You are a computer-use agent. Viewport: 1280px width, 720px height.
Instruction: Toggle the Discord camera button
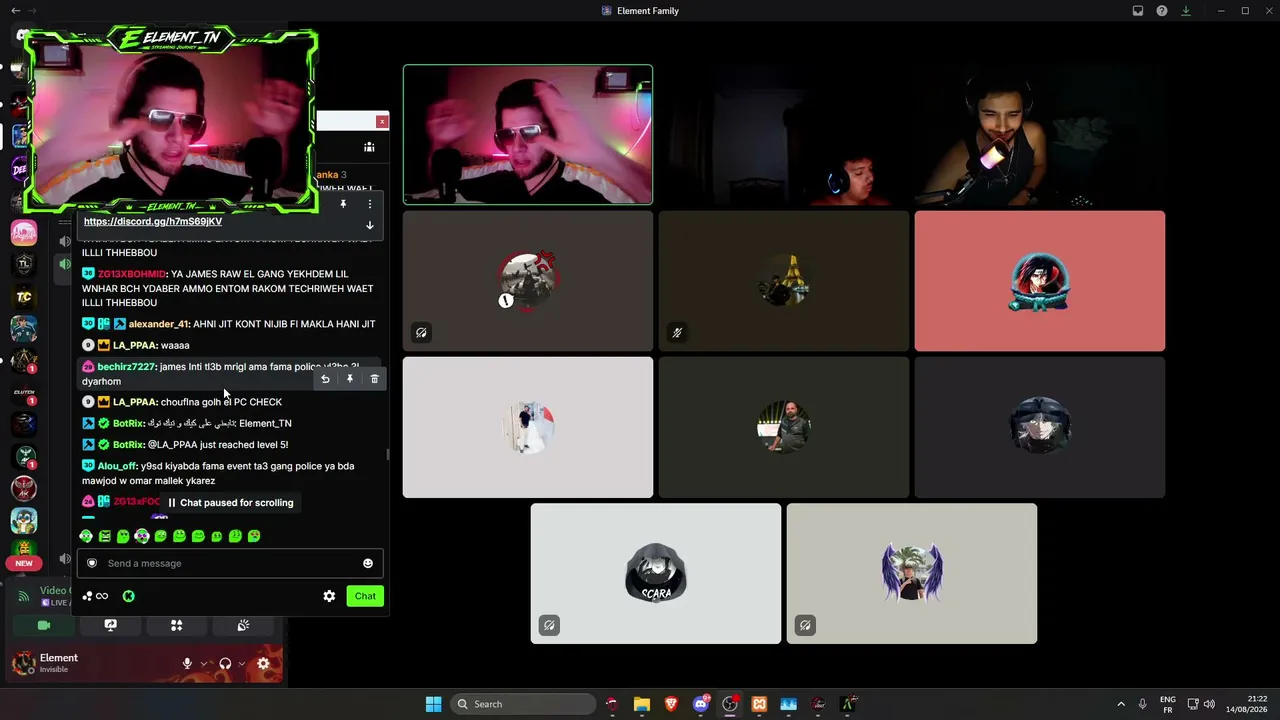click(44, 625)
